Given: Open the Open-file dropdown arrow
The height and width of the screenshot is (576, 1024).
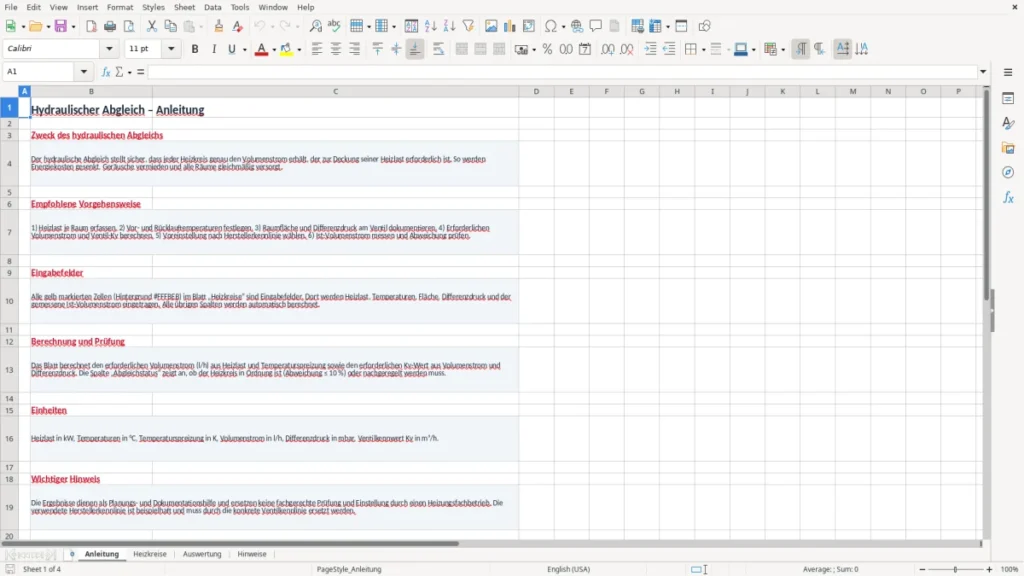Looking at the screenshot, I should 48,27.
